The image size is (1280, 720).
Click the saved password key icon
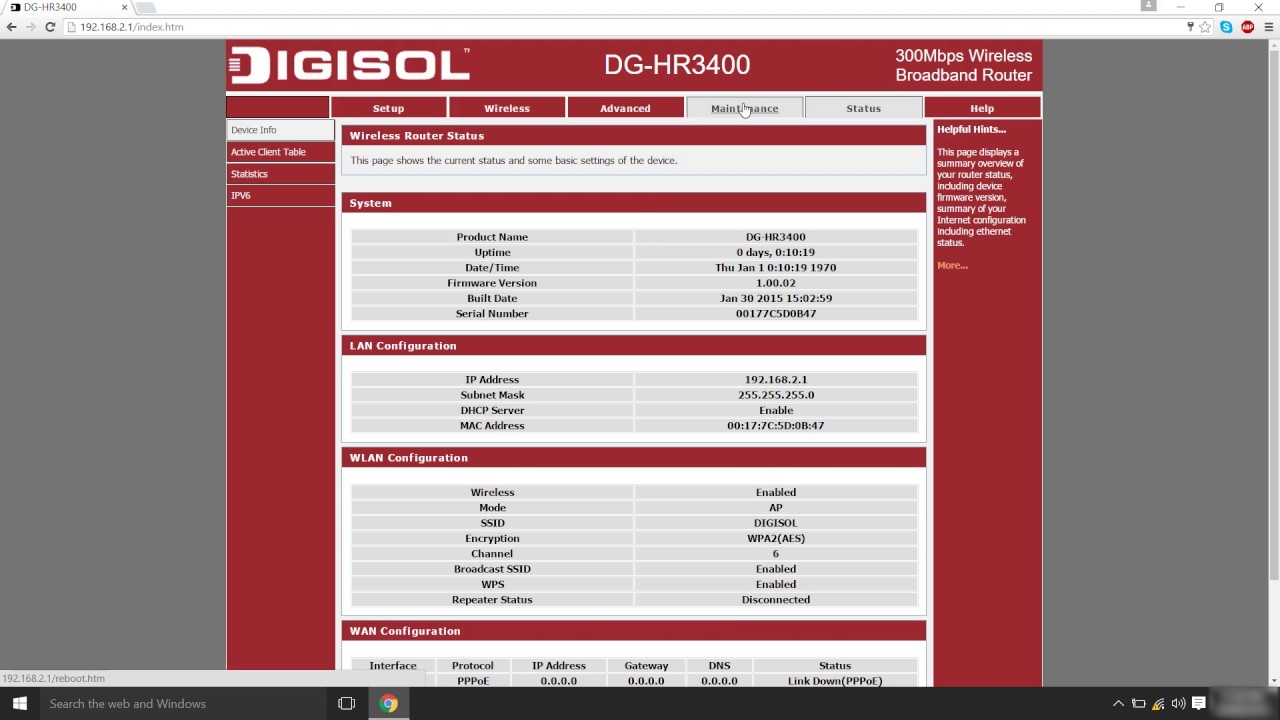pos(1190,27)
